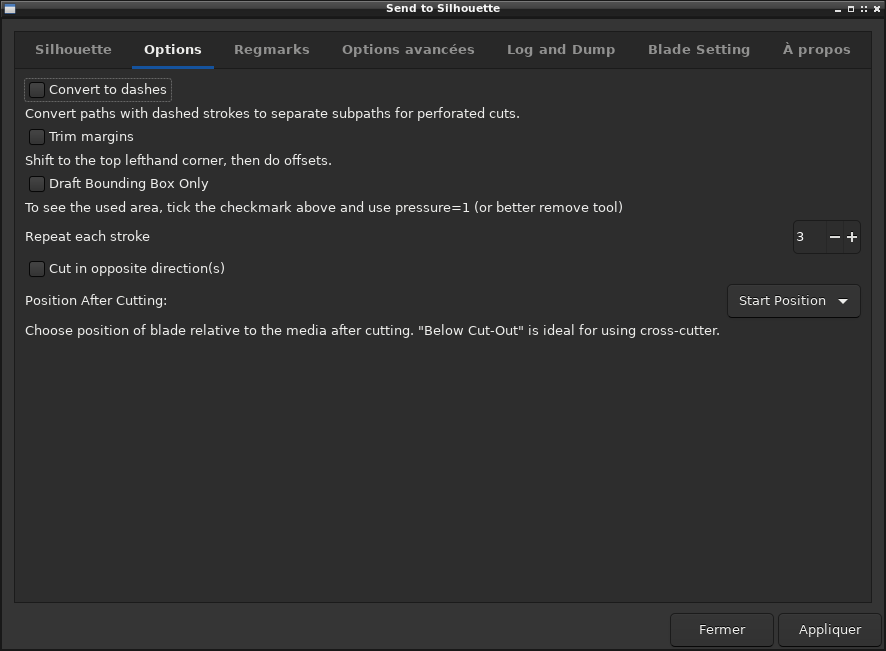Image resolution: width=886 pixels, height=651 pixels.
Task: Open the Position After Cutting dropdown
Action: [793, 301]
